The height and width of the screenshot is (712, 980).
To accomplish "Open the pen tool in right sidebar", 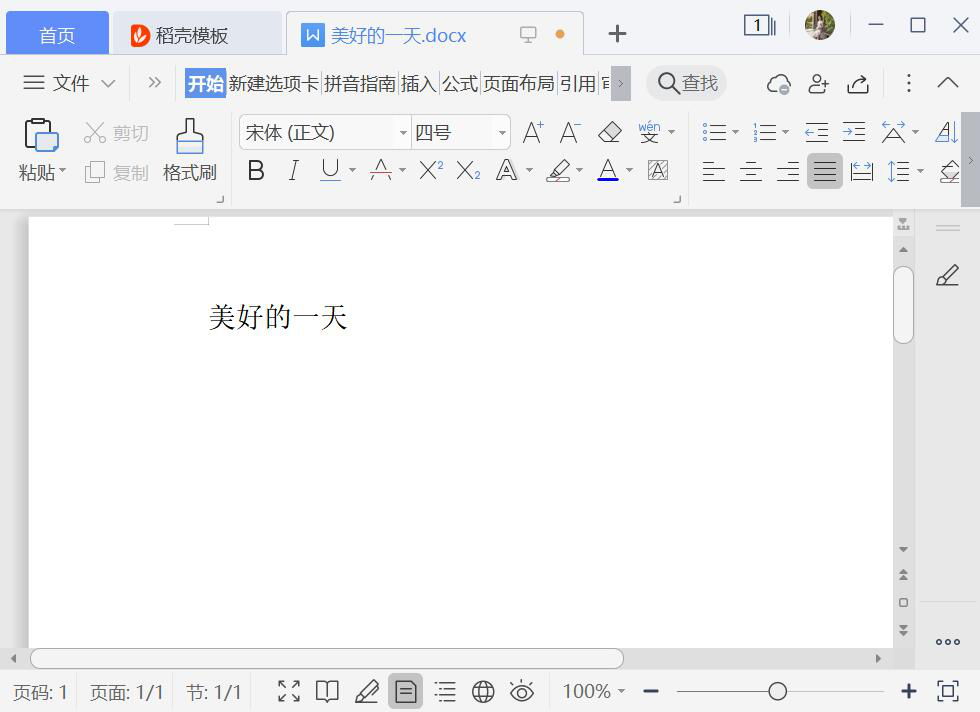I will click(948, 275).
